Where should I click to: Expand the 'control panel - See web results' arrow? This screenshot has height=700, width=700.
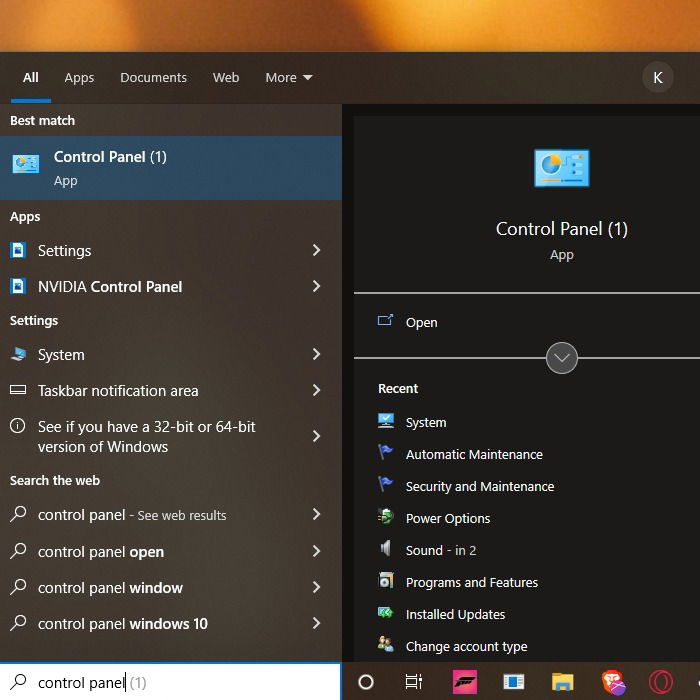(317, 514)
